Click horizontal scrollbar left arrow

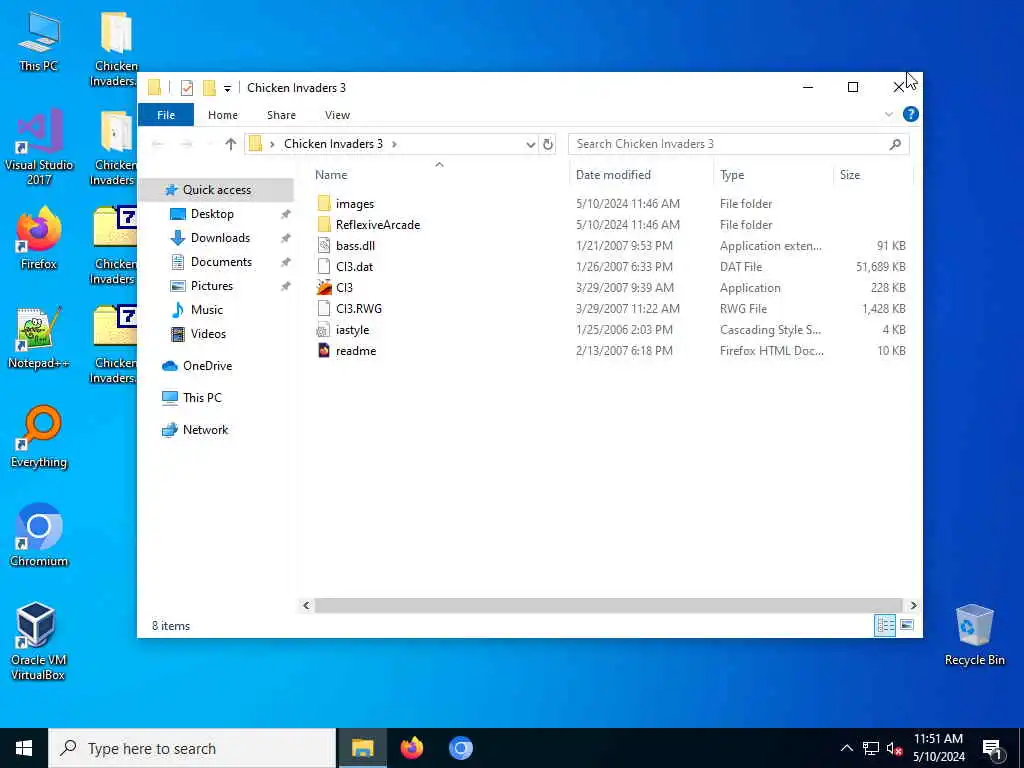(x=306, y=605)
